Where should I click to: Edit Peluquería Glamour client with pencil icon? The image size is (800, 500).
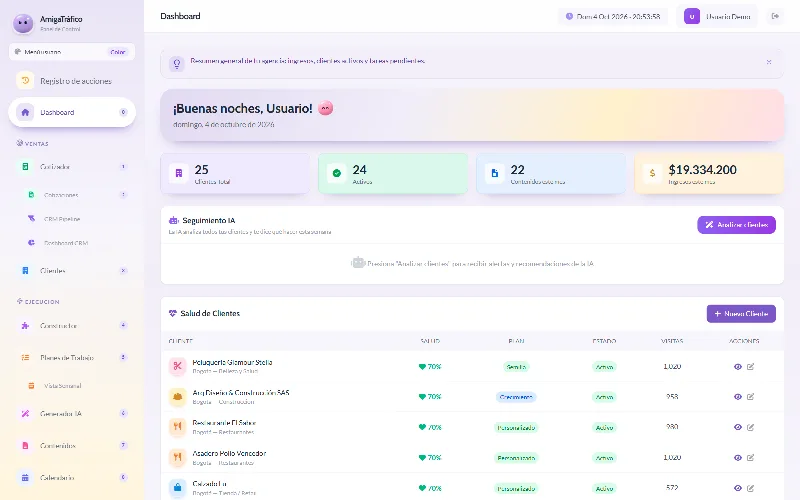pos(751,366)
